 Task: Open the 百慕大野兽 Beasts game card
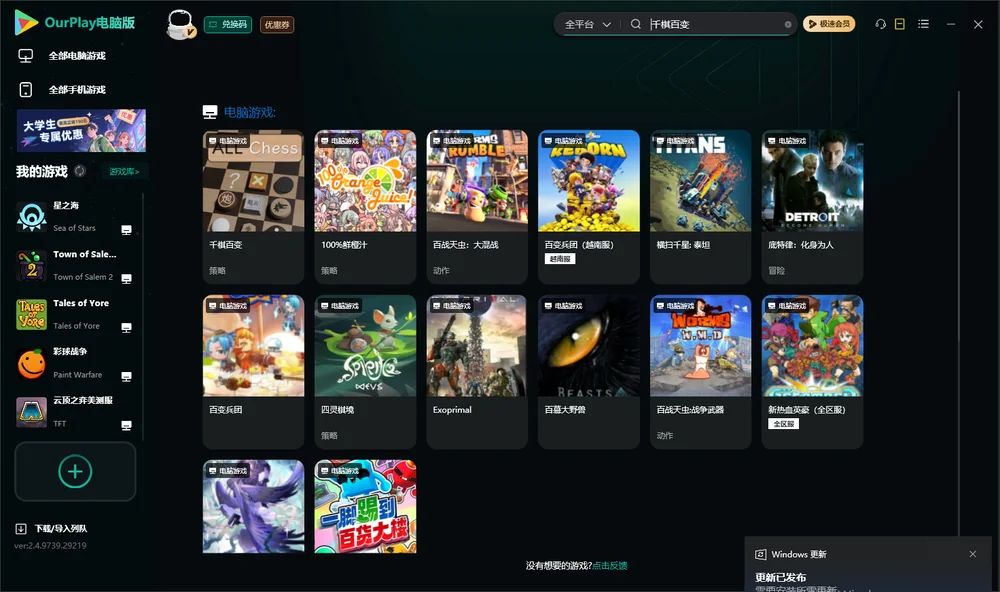(589, 372)
